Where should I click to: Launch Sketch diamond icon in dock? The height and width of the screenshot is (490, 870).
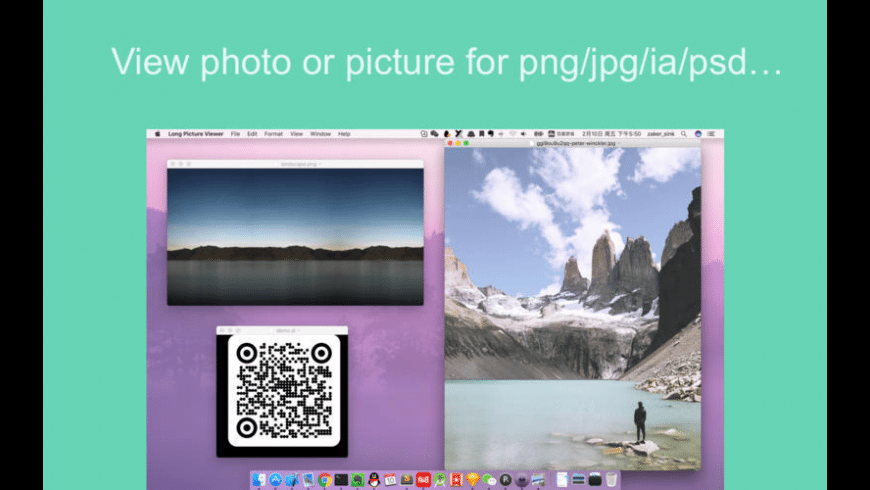(473, 479)
